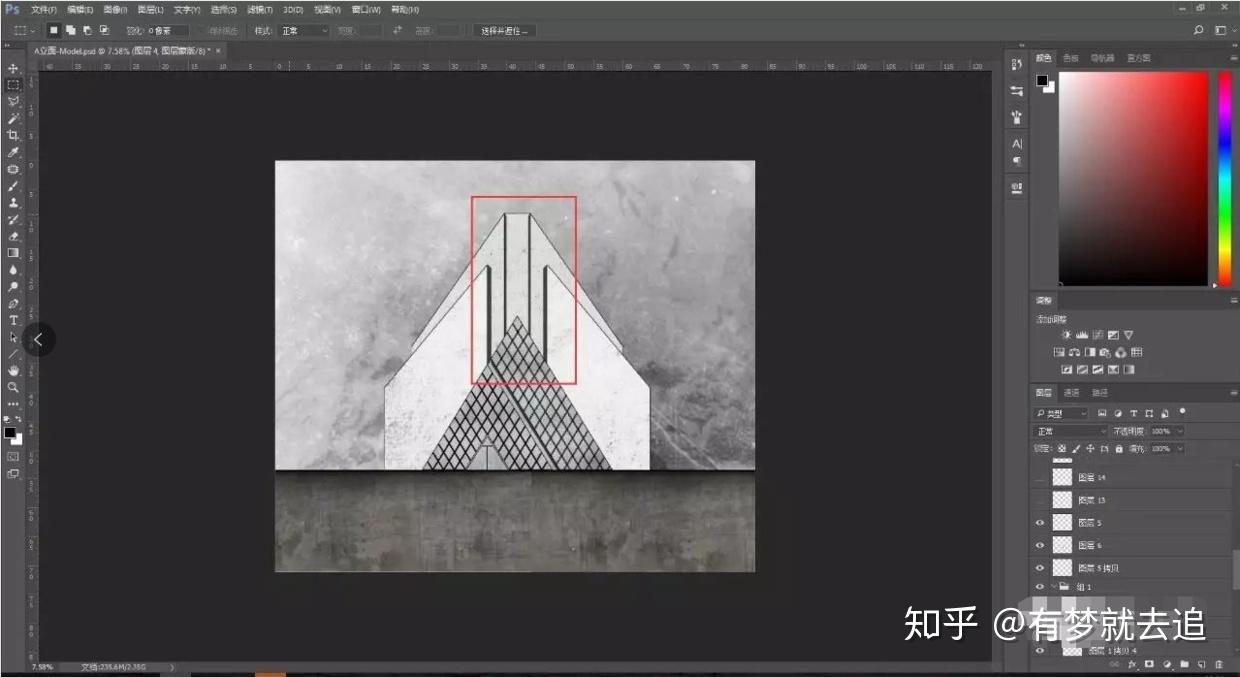1240x677 pixels.
Task: Show hidden layer 图层 13
Action: point(1040,500)
